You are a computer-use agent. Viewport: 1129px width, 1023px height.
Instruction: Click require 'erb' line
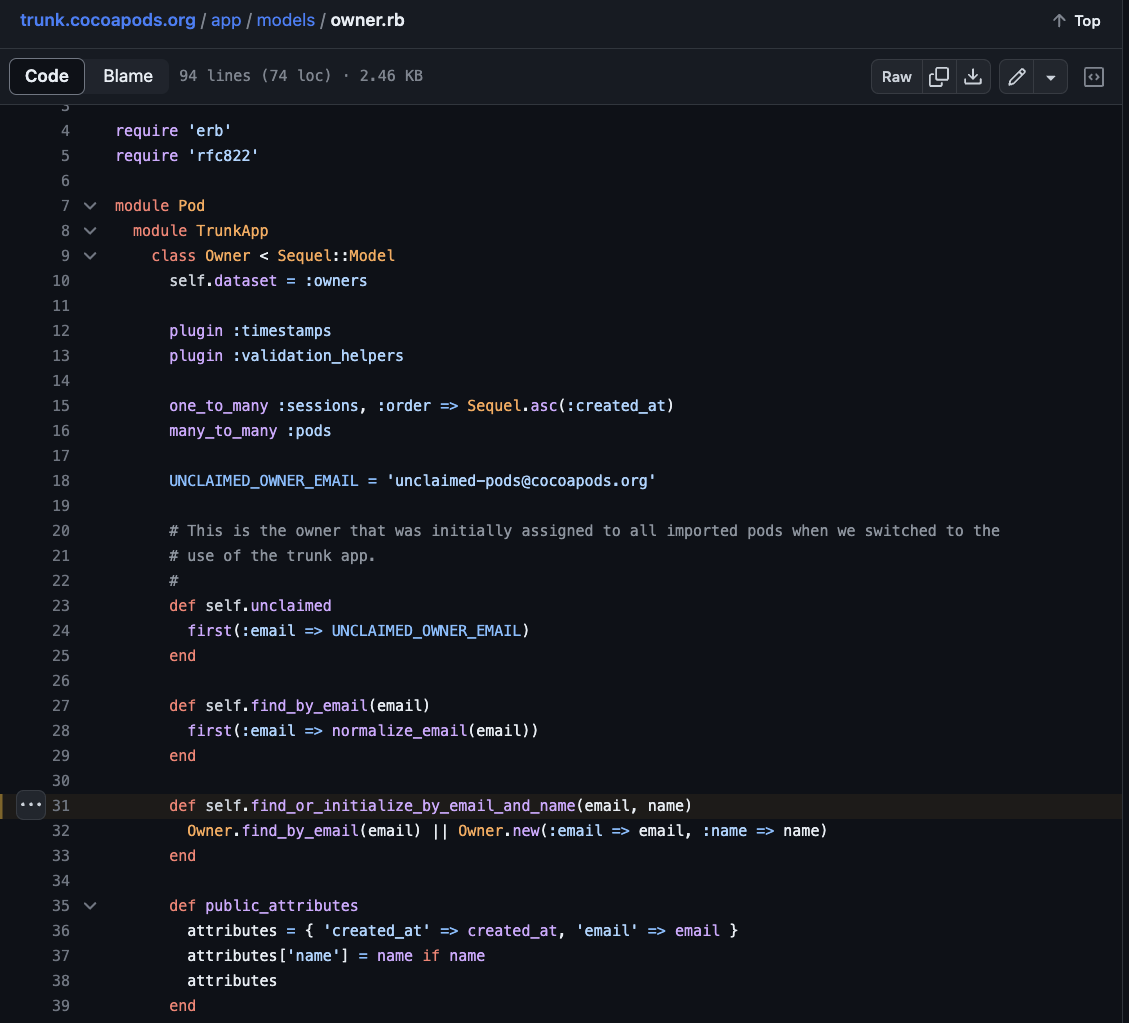(x=174, y=131)
